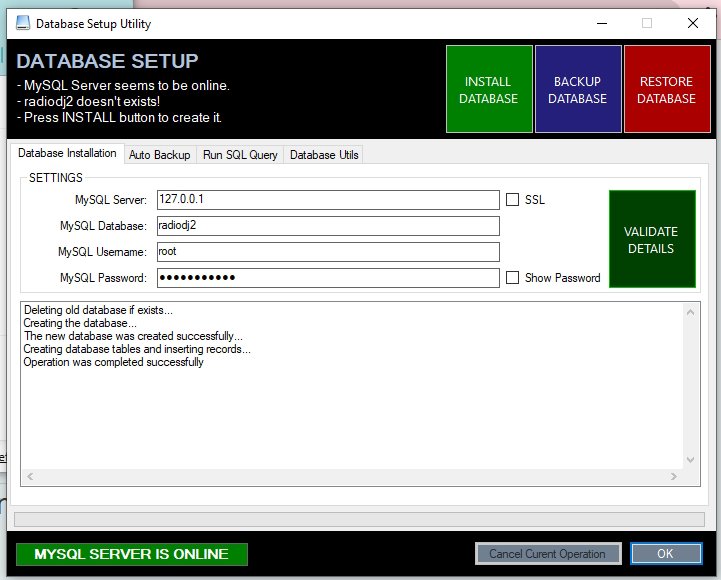
Task: Click the green INSTALL DATABASE button
Action: [489, 90]
